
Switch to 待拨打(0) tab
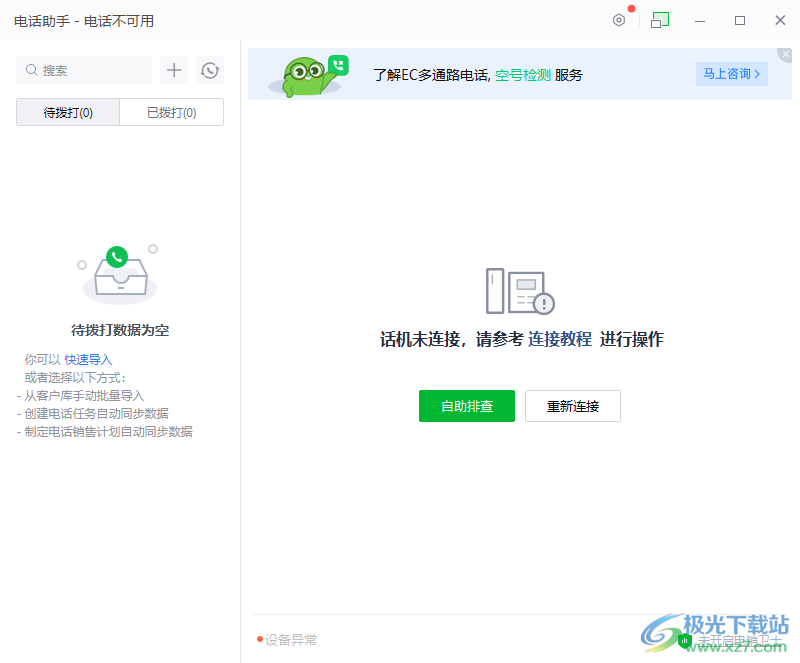tap(68, 112)
